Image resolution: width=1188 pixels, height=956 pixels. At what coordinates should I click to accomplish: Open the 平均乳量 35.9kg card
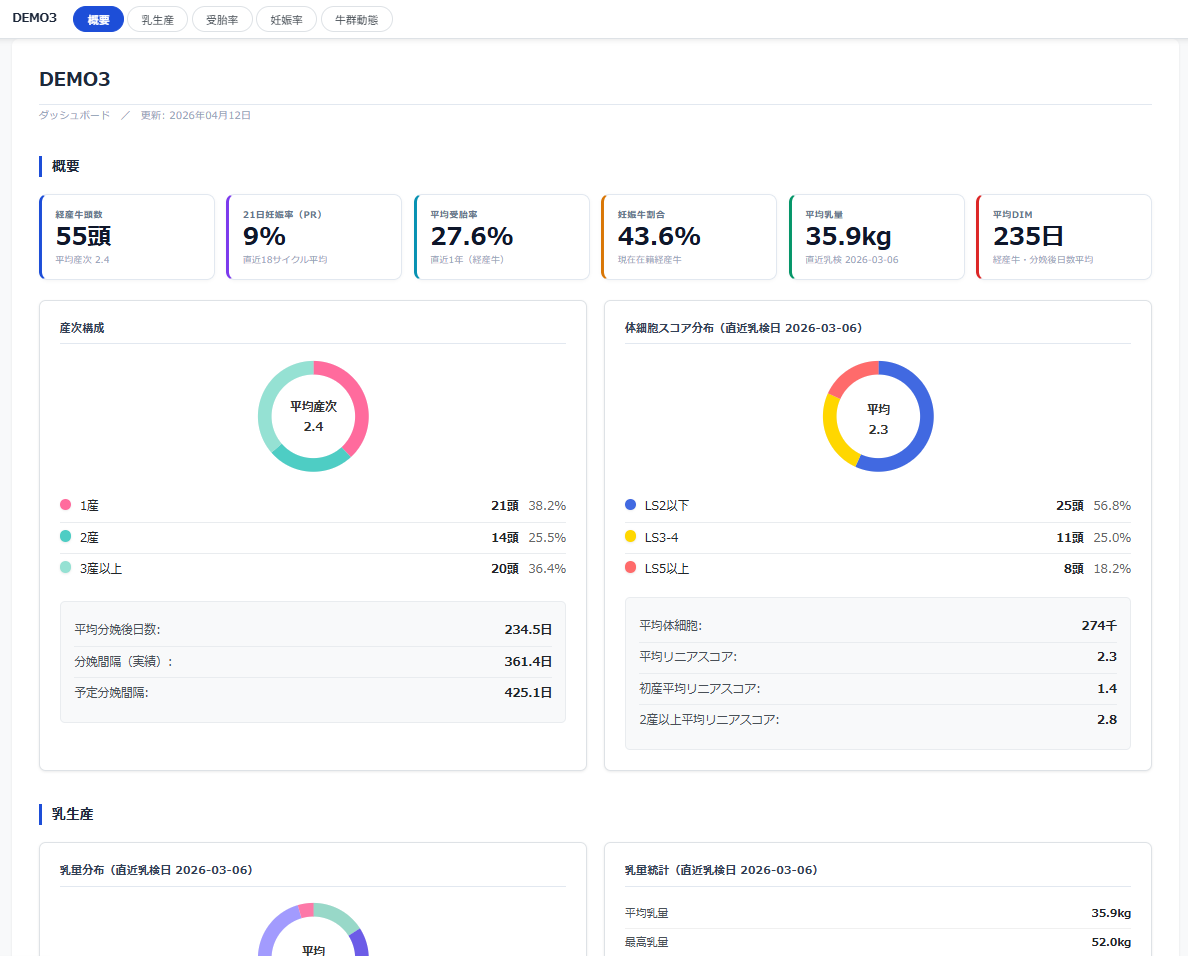click(877, 237)
